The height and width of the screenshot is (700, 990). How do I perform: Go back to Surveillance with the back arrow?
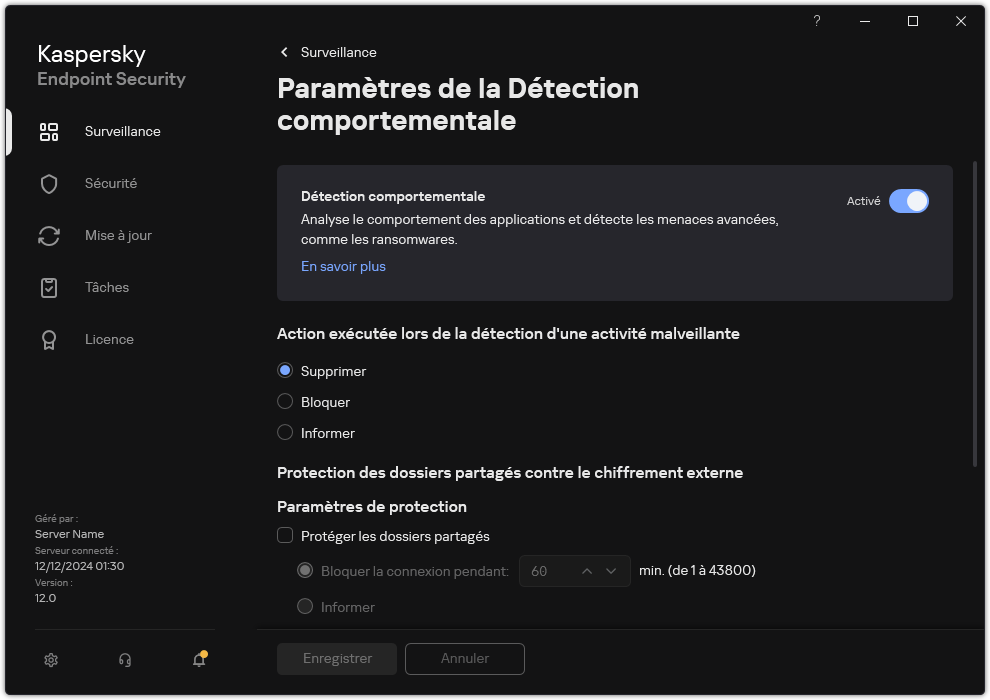[283, 52]
